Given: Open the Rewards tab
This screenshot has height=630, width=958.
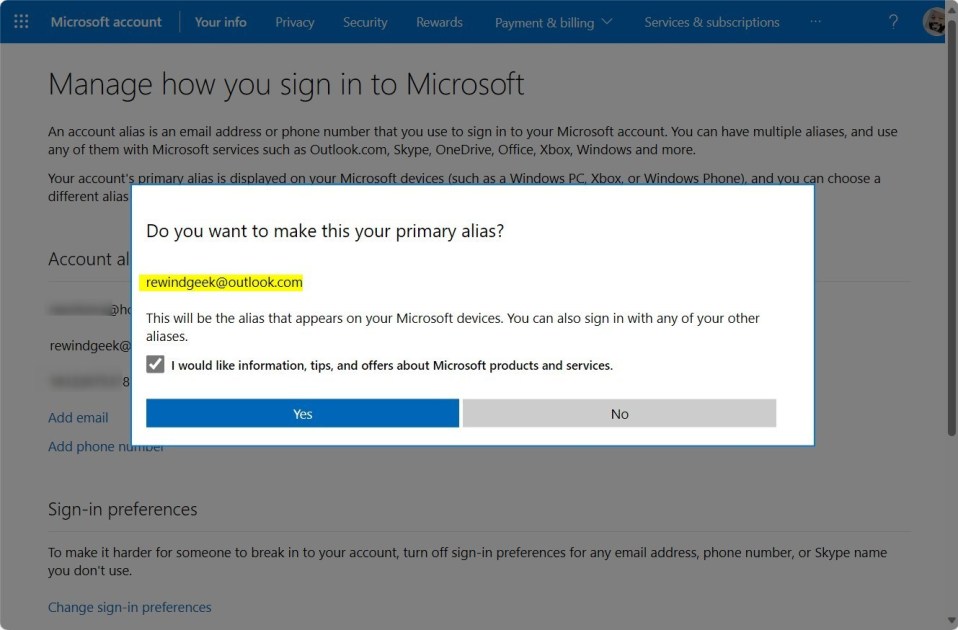Looking at the screenshot, I should (439, 22).
